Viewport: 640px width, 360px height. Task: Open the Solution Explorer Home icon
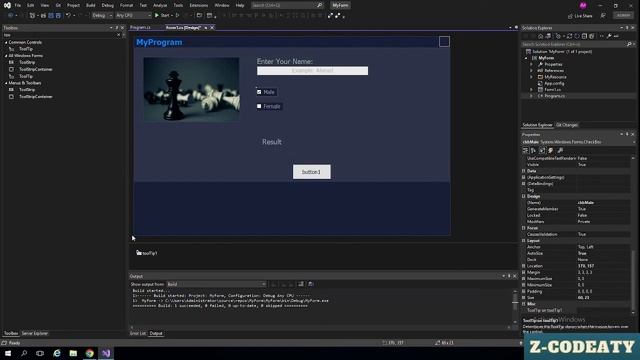(x=540, y=36)
